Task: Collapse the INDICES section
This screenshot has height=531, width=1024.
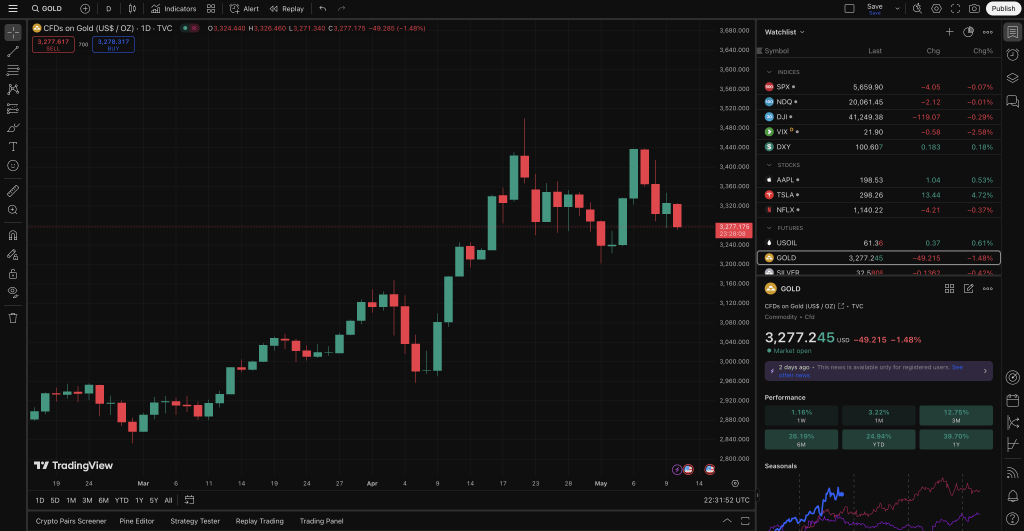Action: (769, 72)
